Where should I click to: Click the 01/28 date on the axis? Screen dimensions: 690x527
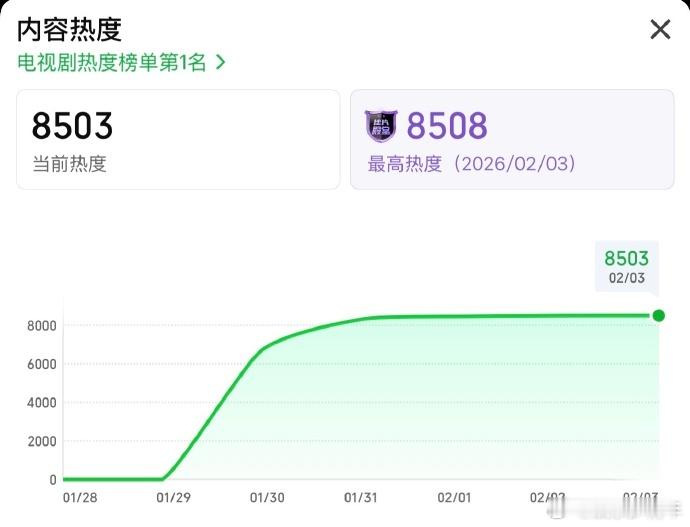pyautogui.click(x=80, y=498)
